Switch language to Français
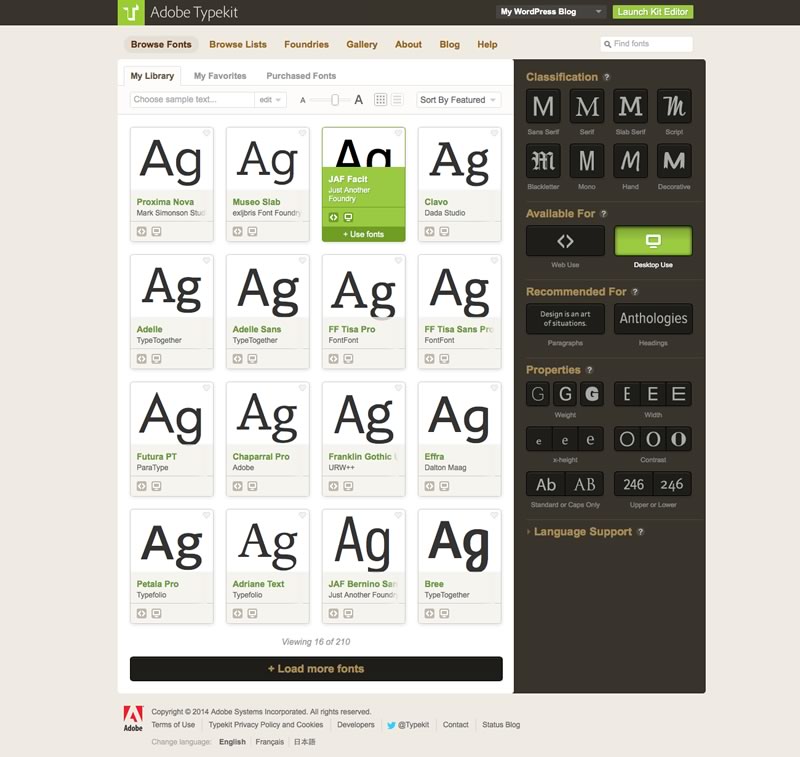The width and height of the screenshot is (800, 757). pyautogui.click(x=269, y=742)
